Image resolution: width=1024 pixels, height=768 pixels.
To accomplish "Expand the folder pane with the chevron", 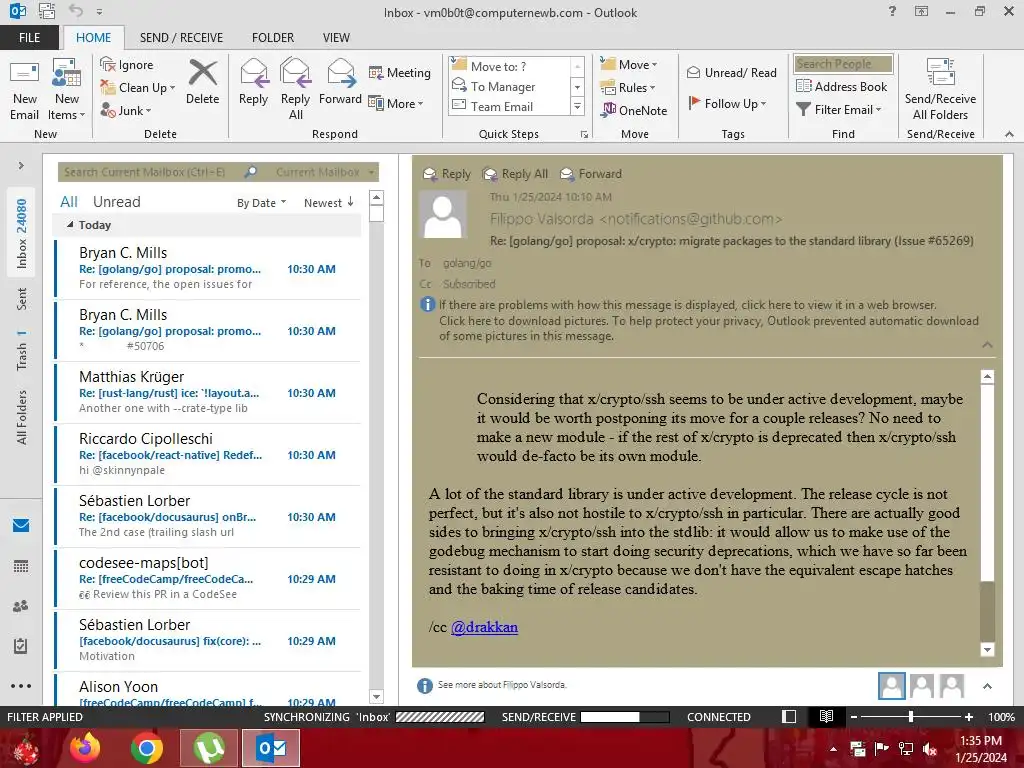I will (x=21, y=166).
